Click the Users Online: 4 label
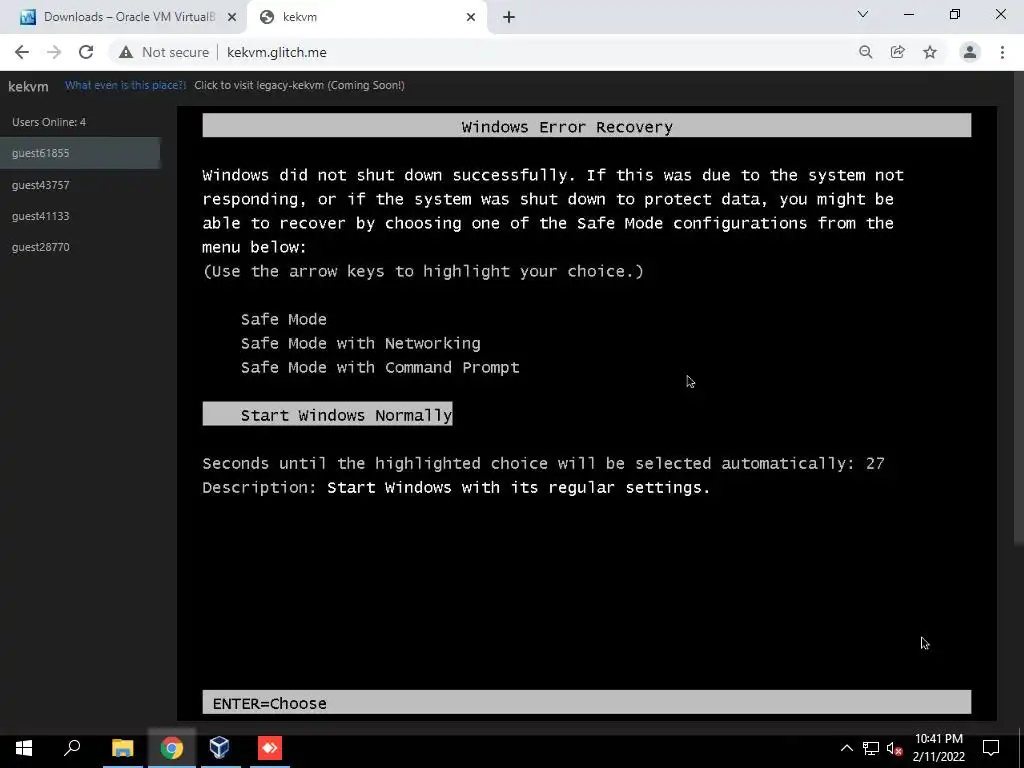Viewport: 1024px width, 768px height. point(49,122)
